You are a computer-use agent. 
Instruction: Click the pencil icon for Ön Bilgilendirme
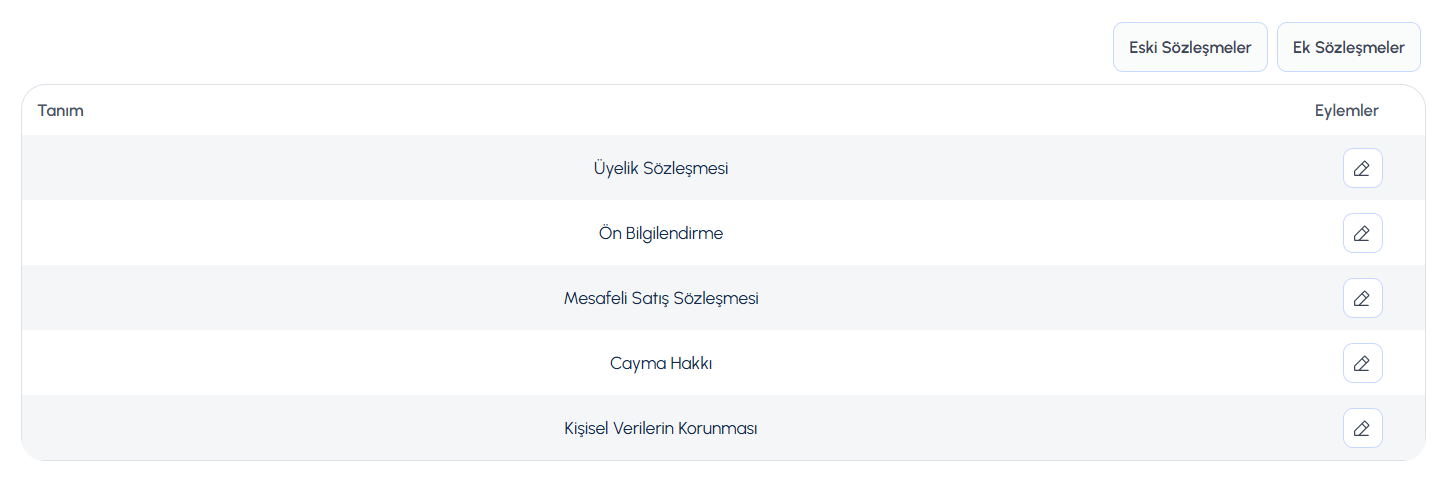coord(1362,233)
